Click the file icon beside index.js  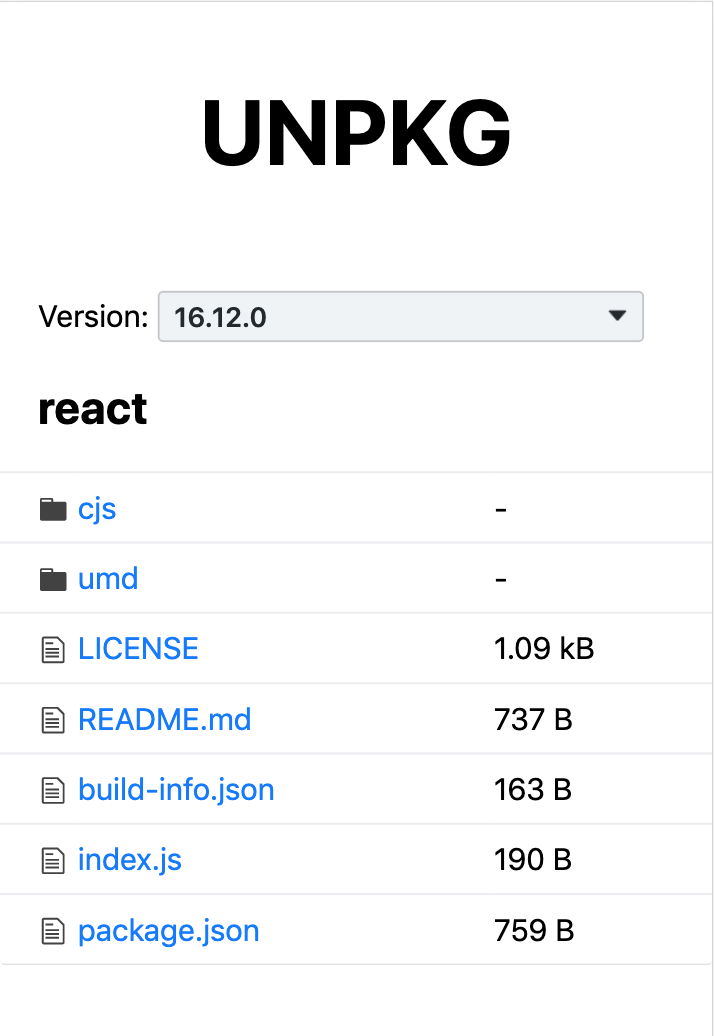pos(53,860)
